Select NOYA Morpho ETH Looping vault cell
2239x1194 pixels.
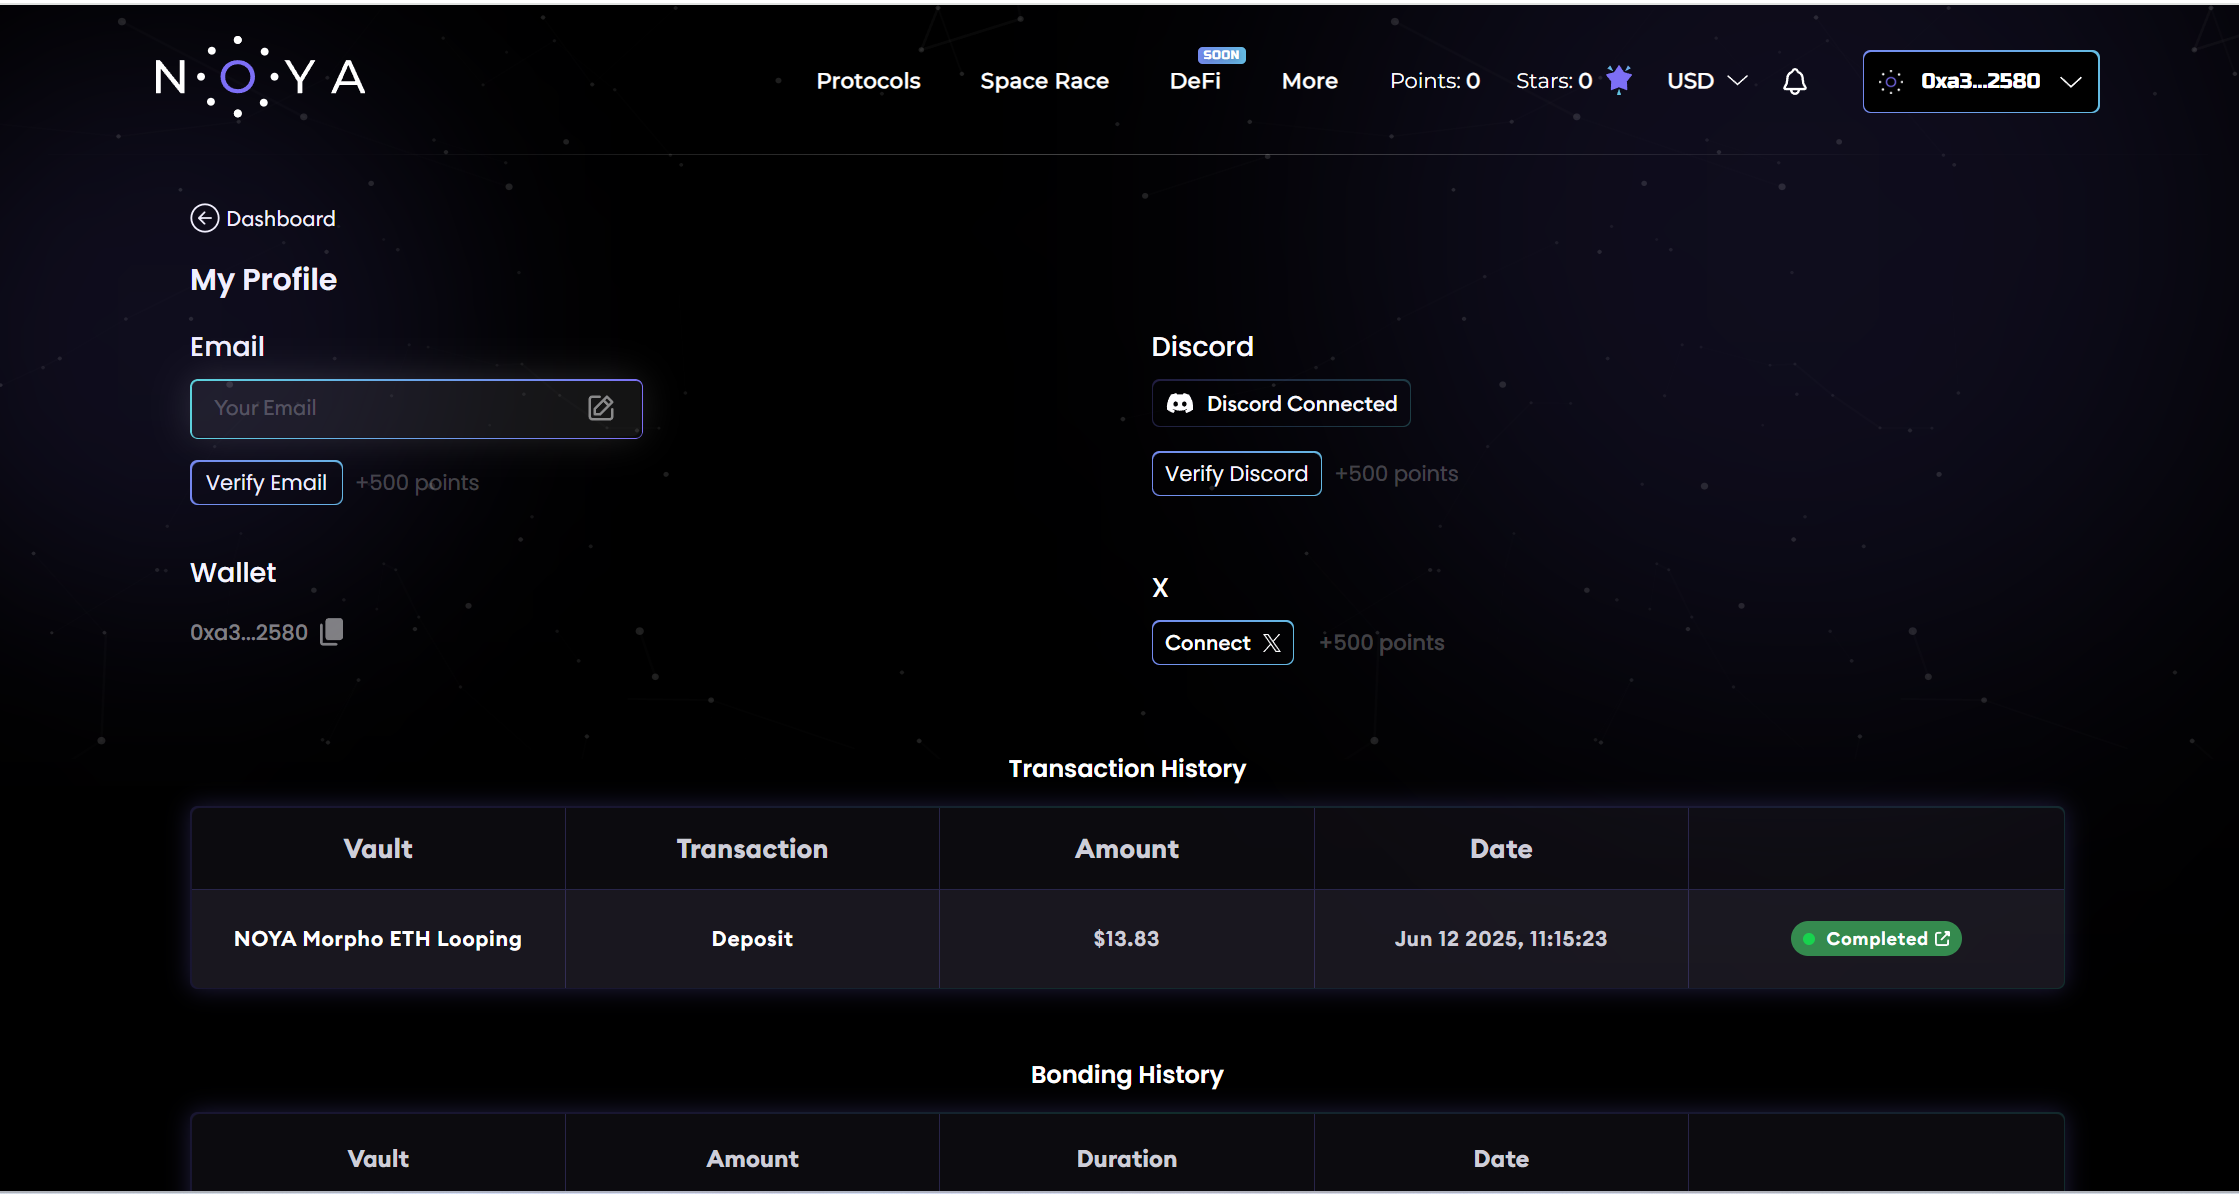(378, 938)
